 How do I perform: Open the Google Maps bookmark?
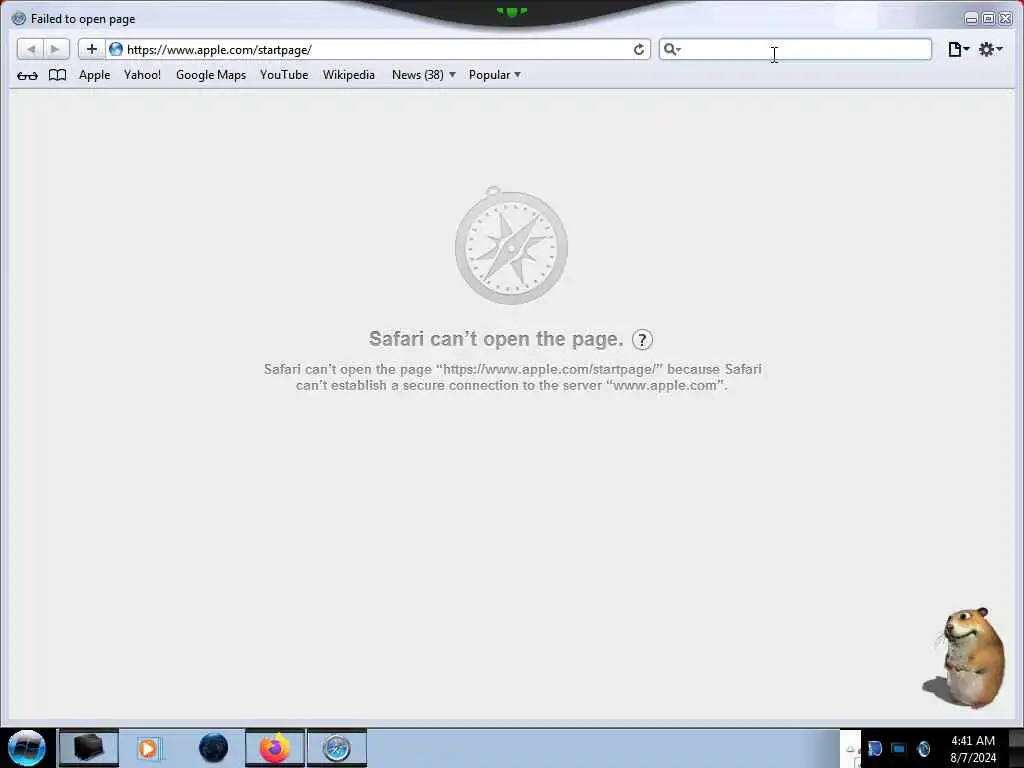coord(211,74)
